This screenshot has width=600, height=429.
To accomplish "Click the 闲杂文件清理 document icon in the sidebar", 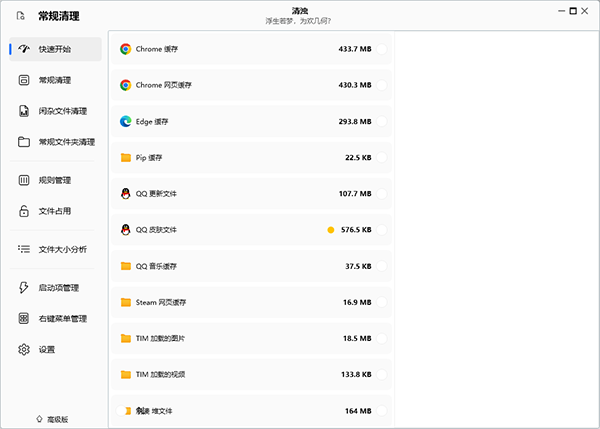I will [x=24, y=111].
